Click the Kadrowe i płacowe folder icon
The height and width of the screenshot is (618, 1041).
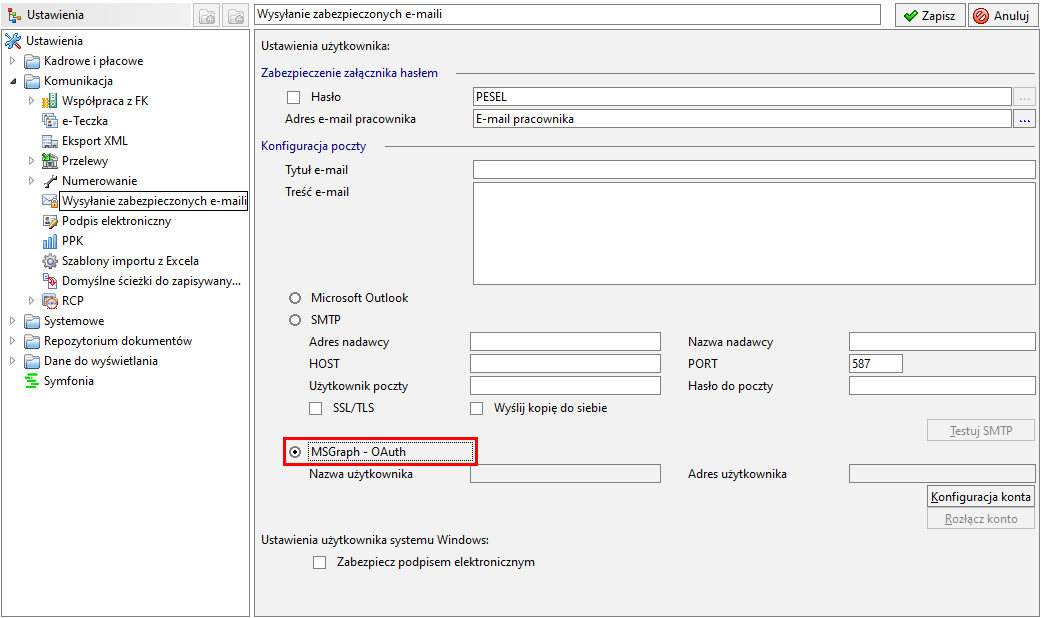tap(32, 61)
